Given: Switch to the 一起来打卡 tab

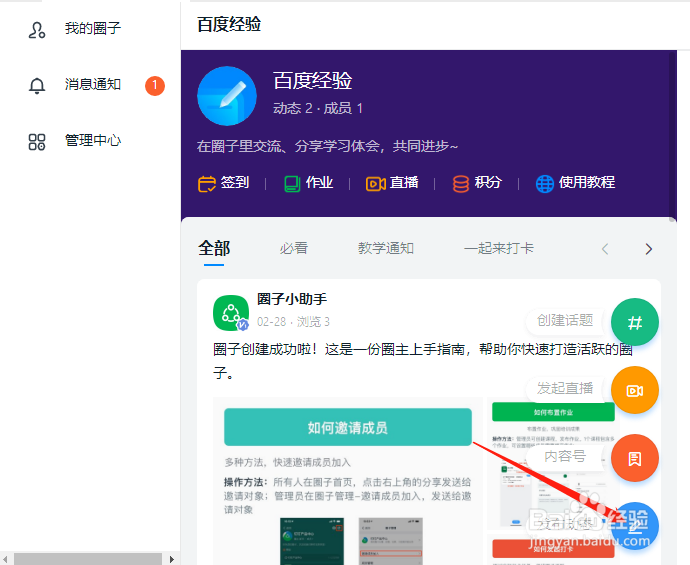Looking at the screenshot, I should (499, 248).
